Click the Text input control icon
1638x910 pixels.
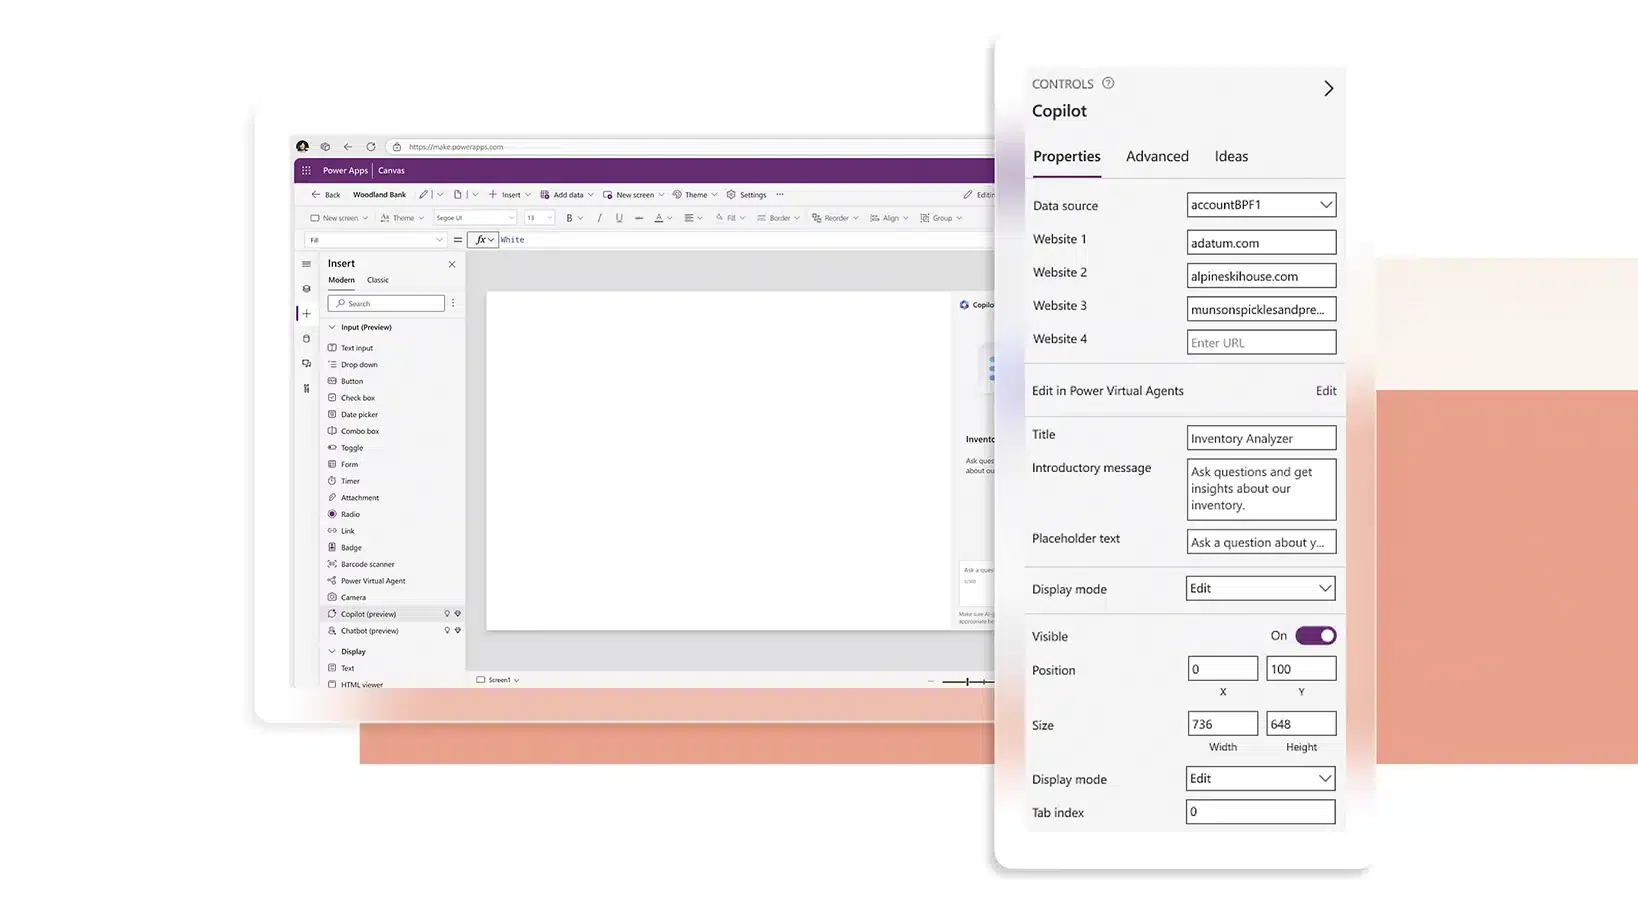click(x=332, y=348)
